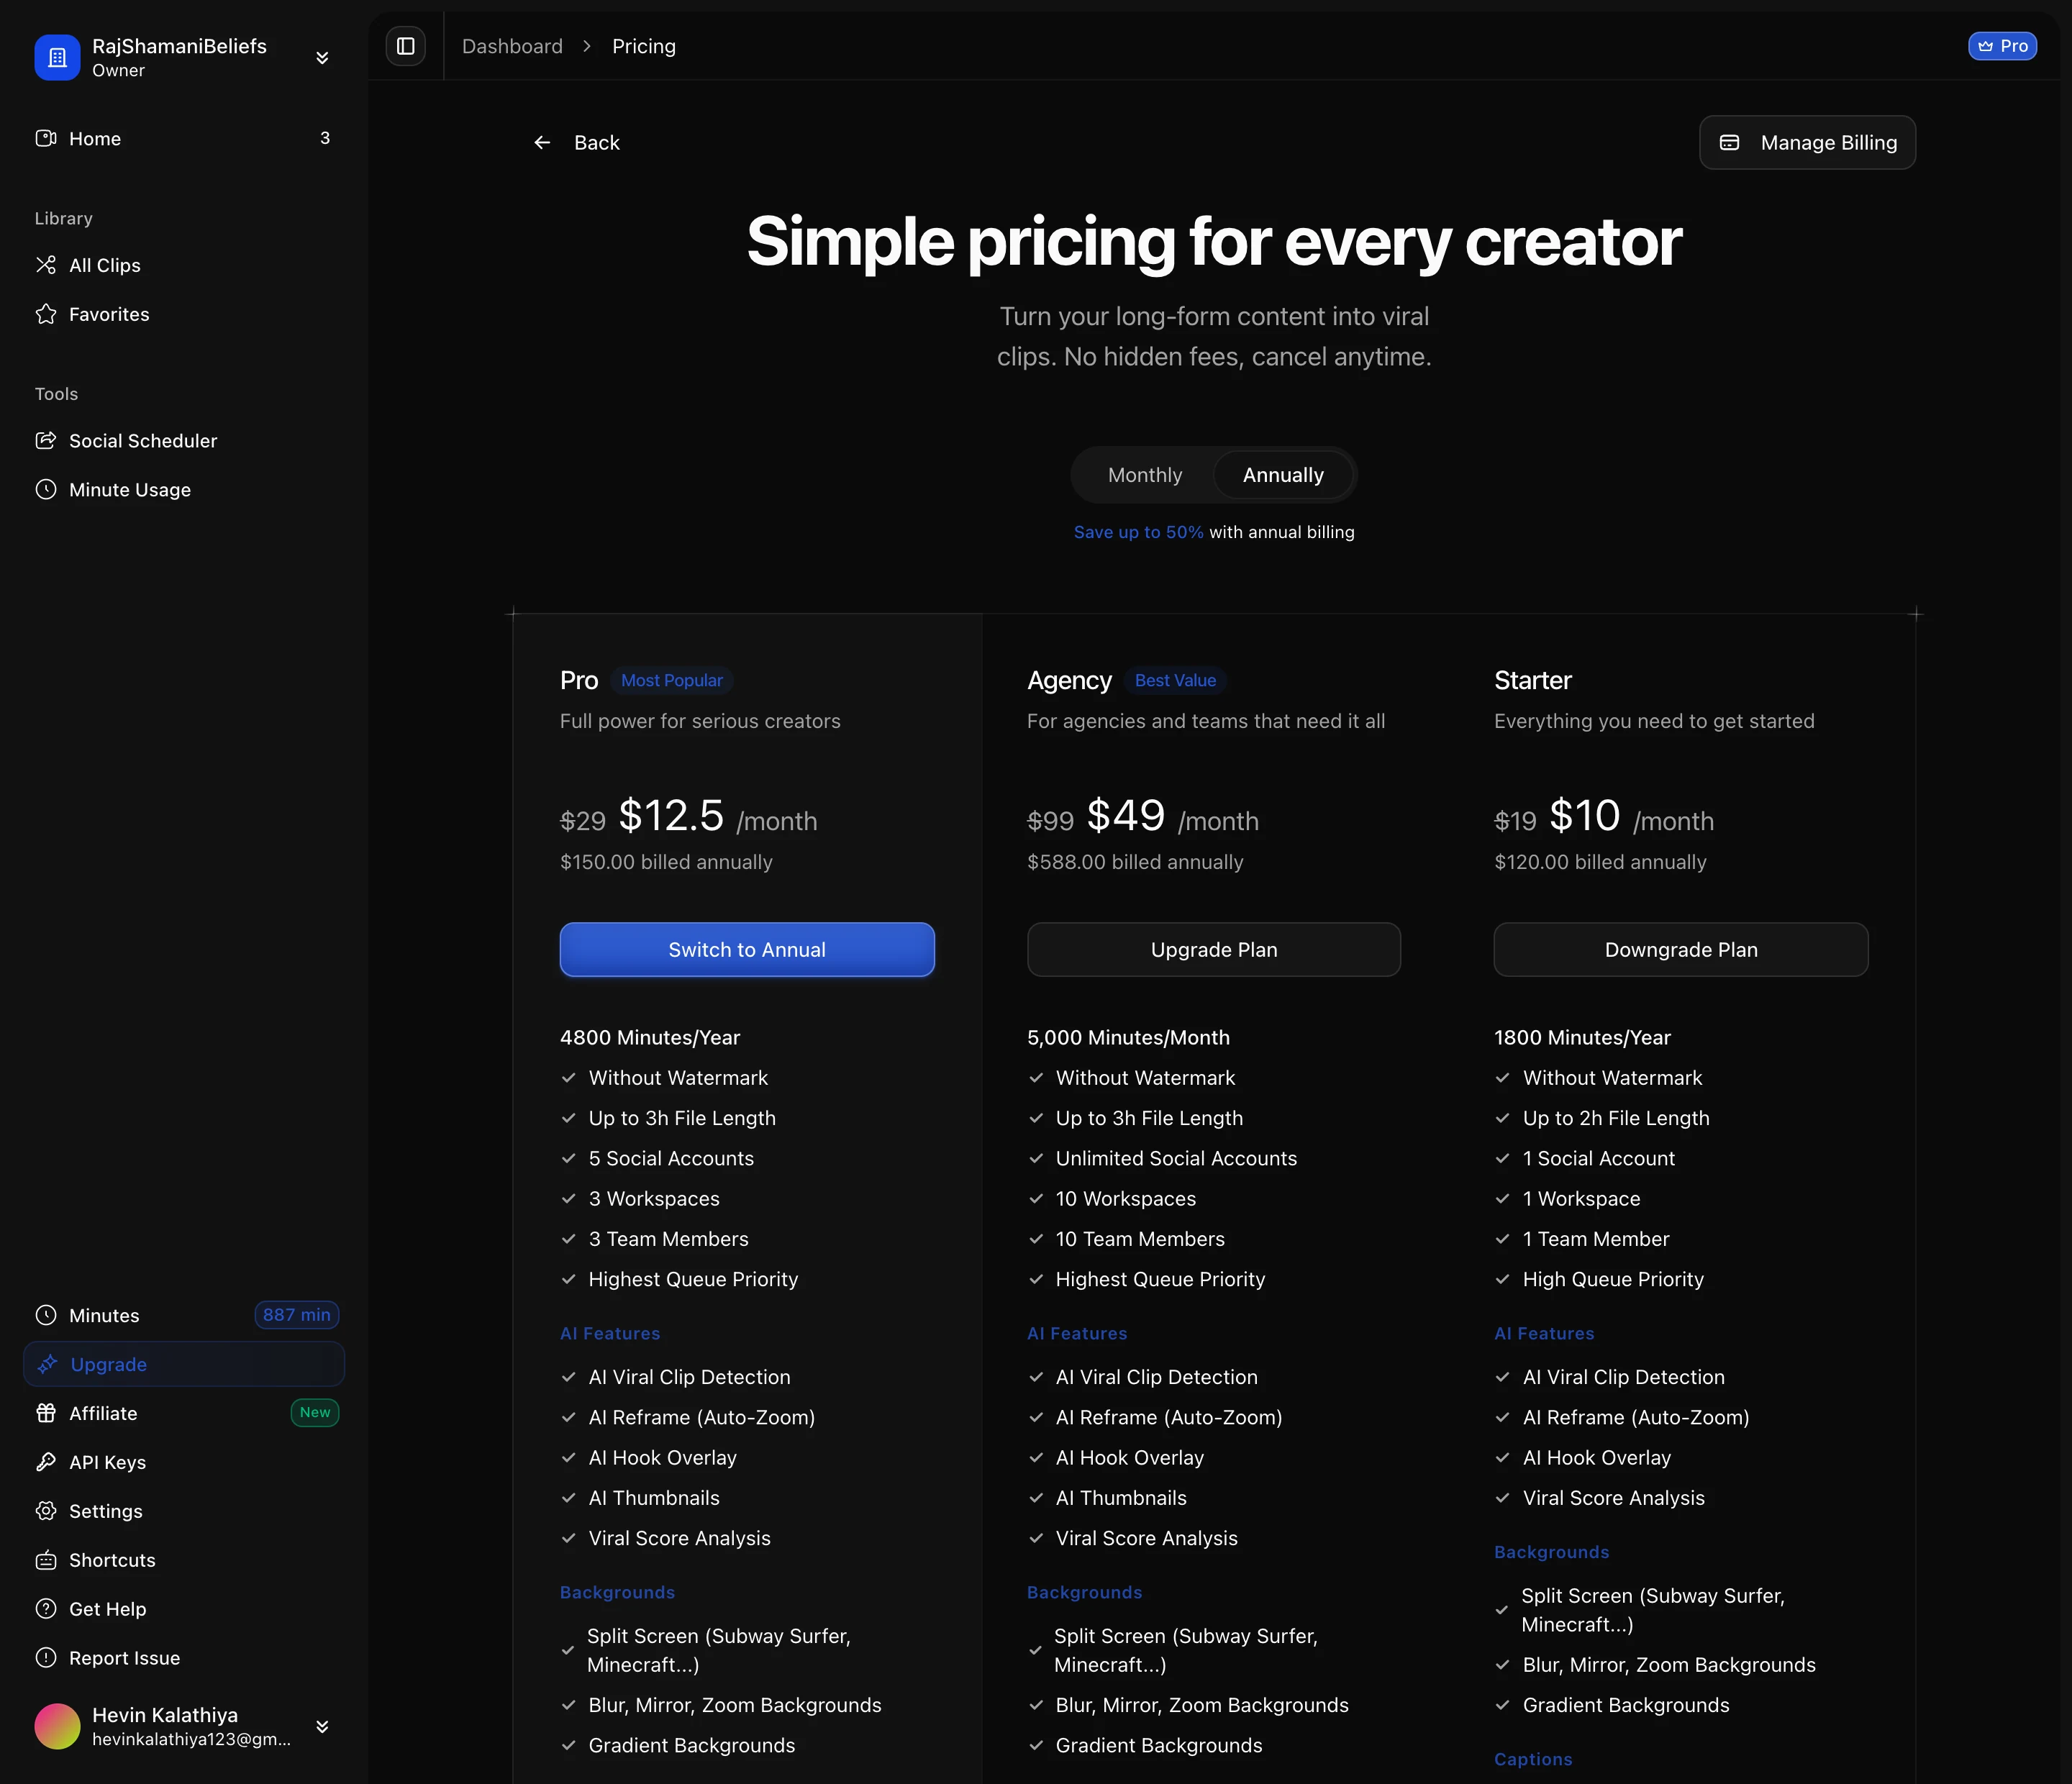Open Social Scheduler tool
2072x1784 pixels.
(184, 441)
